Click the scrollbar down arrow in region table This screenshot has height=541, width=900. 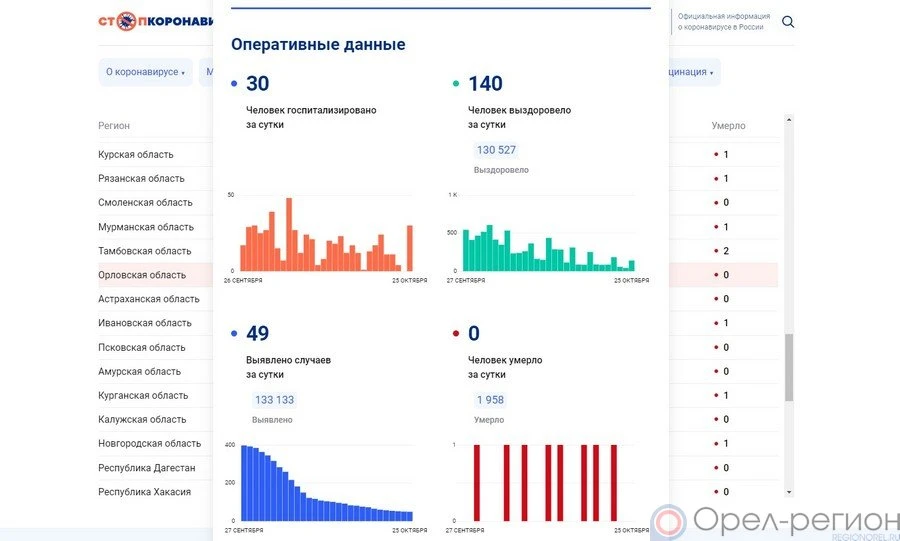tap(789, 492)
